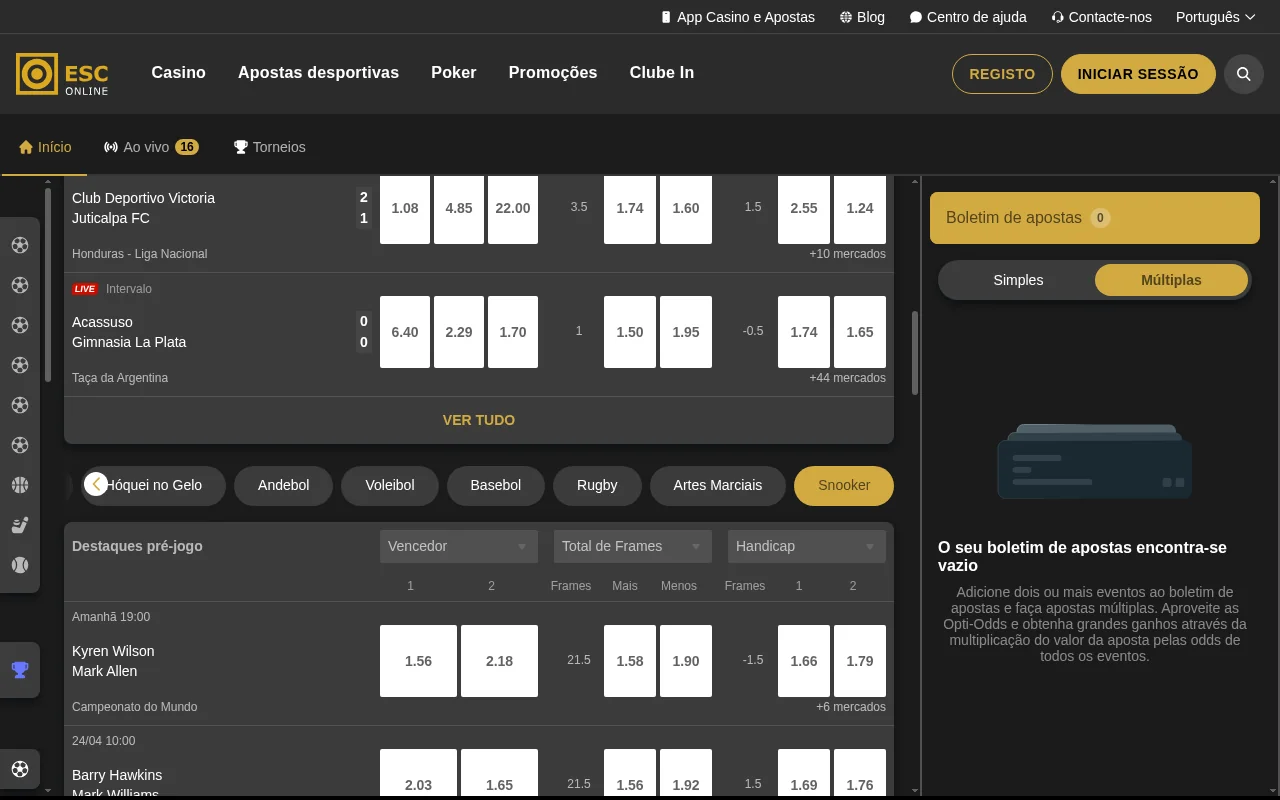Open +10 mercados for Honduras match
The image size is (1280, 800).
coord(847,254)
